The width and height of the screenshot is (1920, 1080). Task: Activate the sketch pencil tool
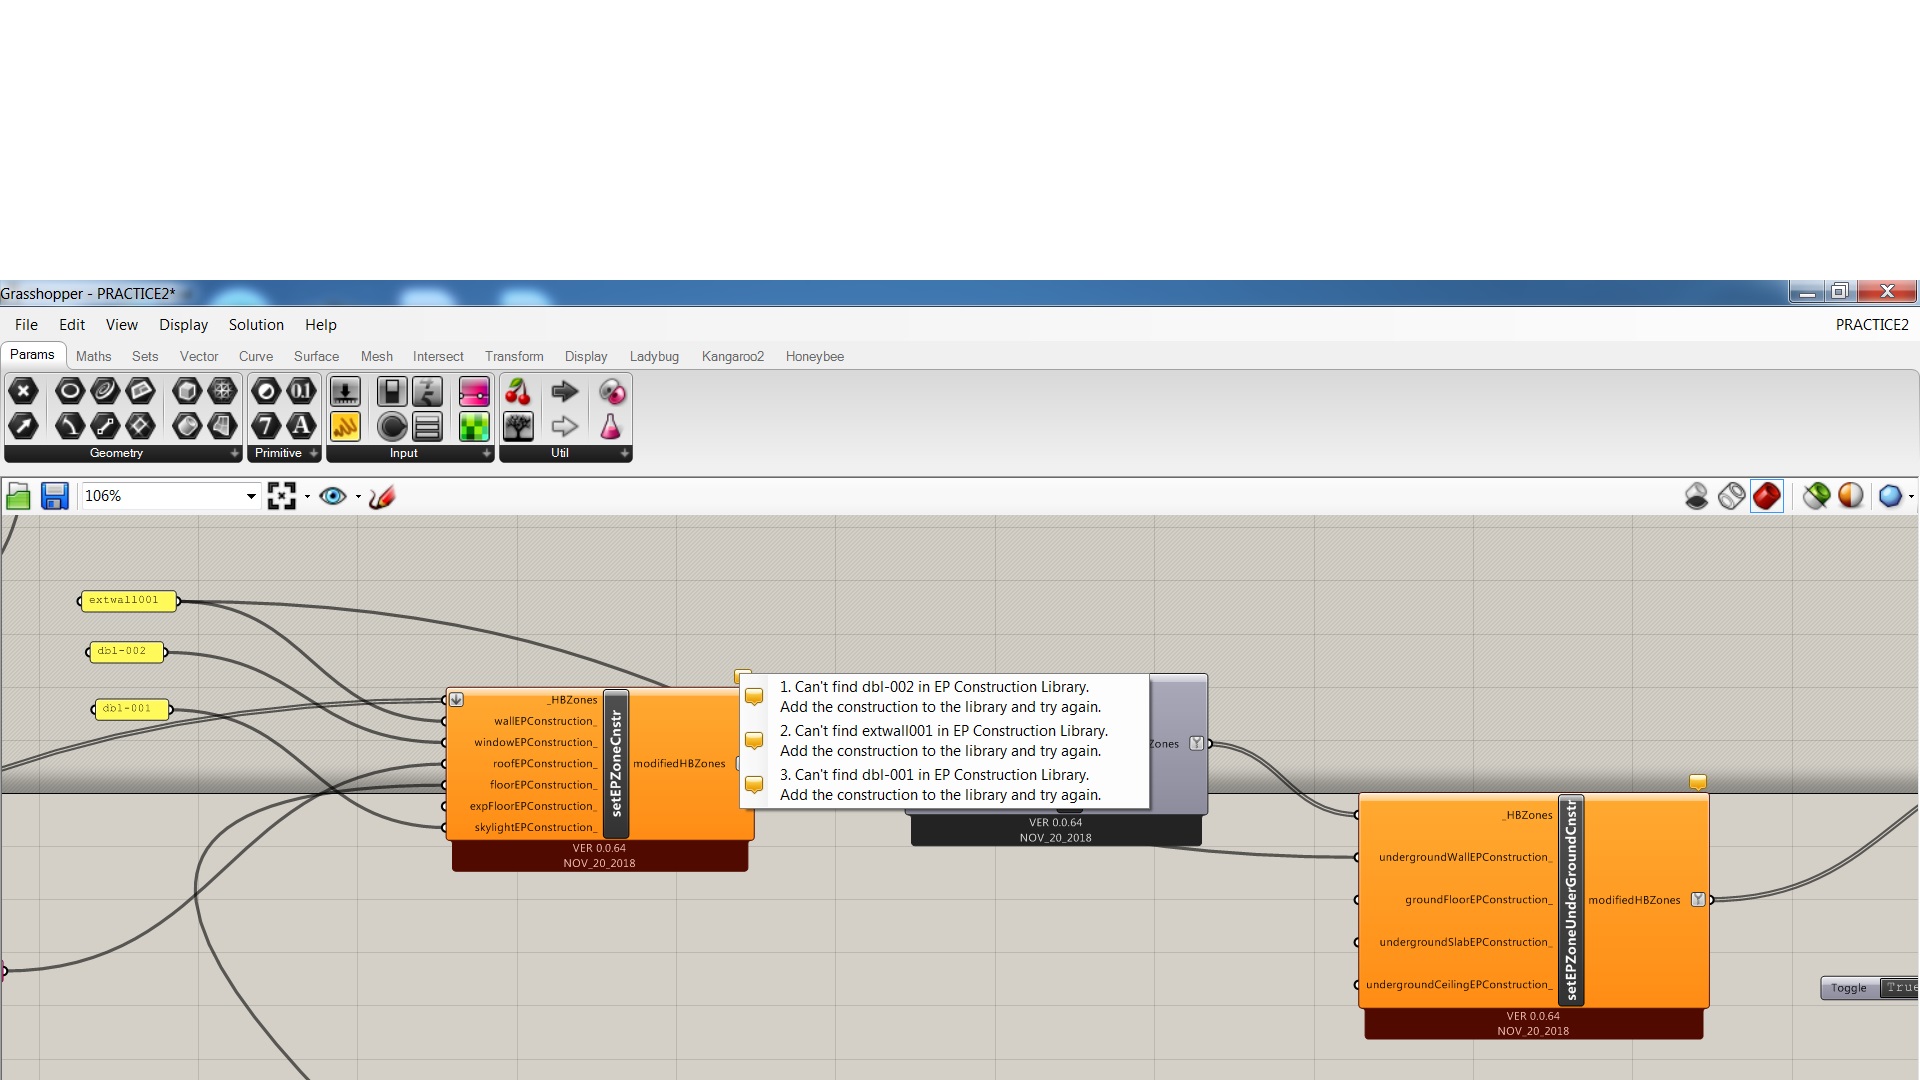pyautogui.click(x=382, y=496)
